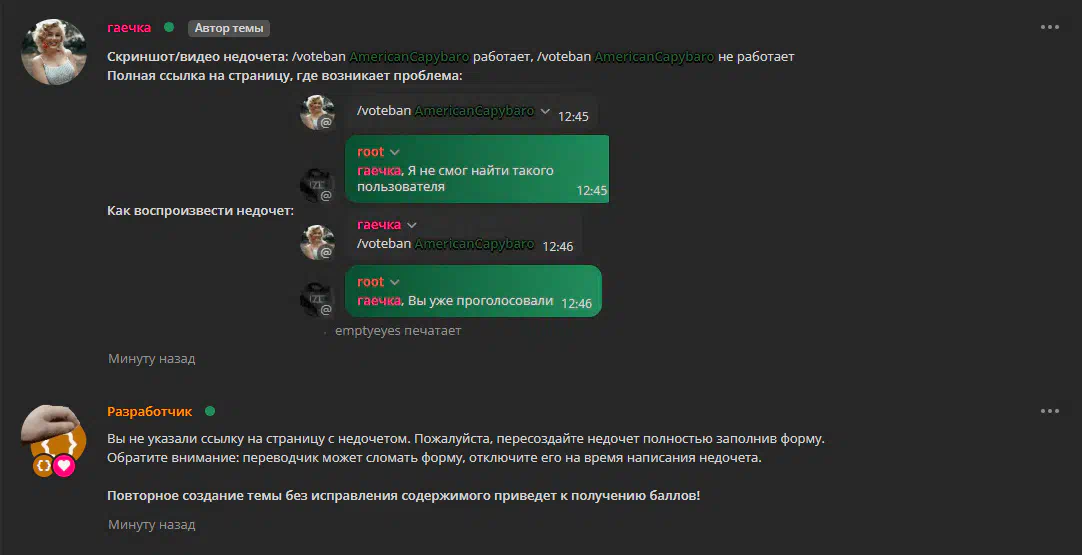
Task: Open гаечка's profile from the post header
Action: click(129, 28)
